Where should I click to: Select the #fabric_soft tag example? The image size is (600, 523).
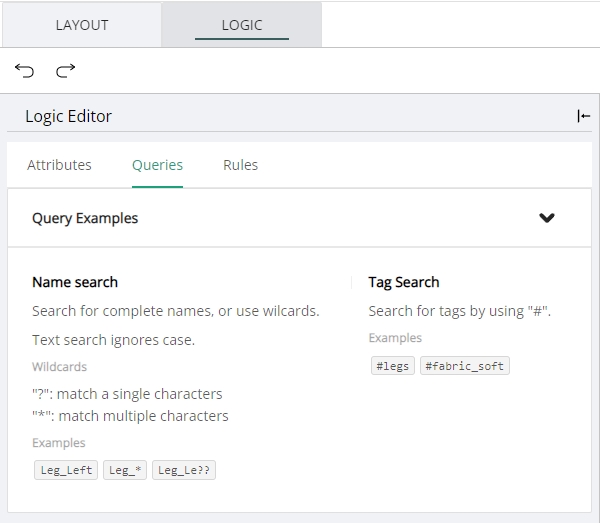[x=464, y=366]
